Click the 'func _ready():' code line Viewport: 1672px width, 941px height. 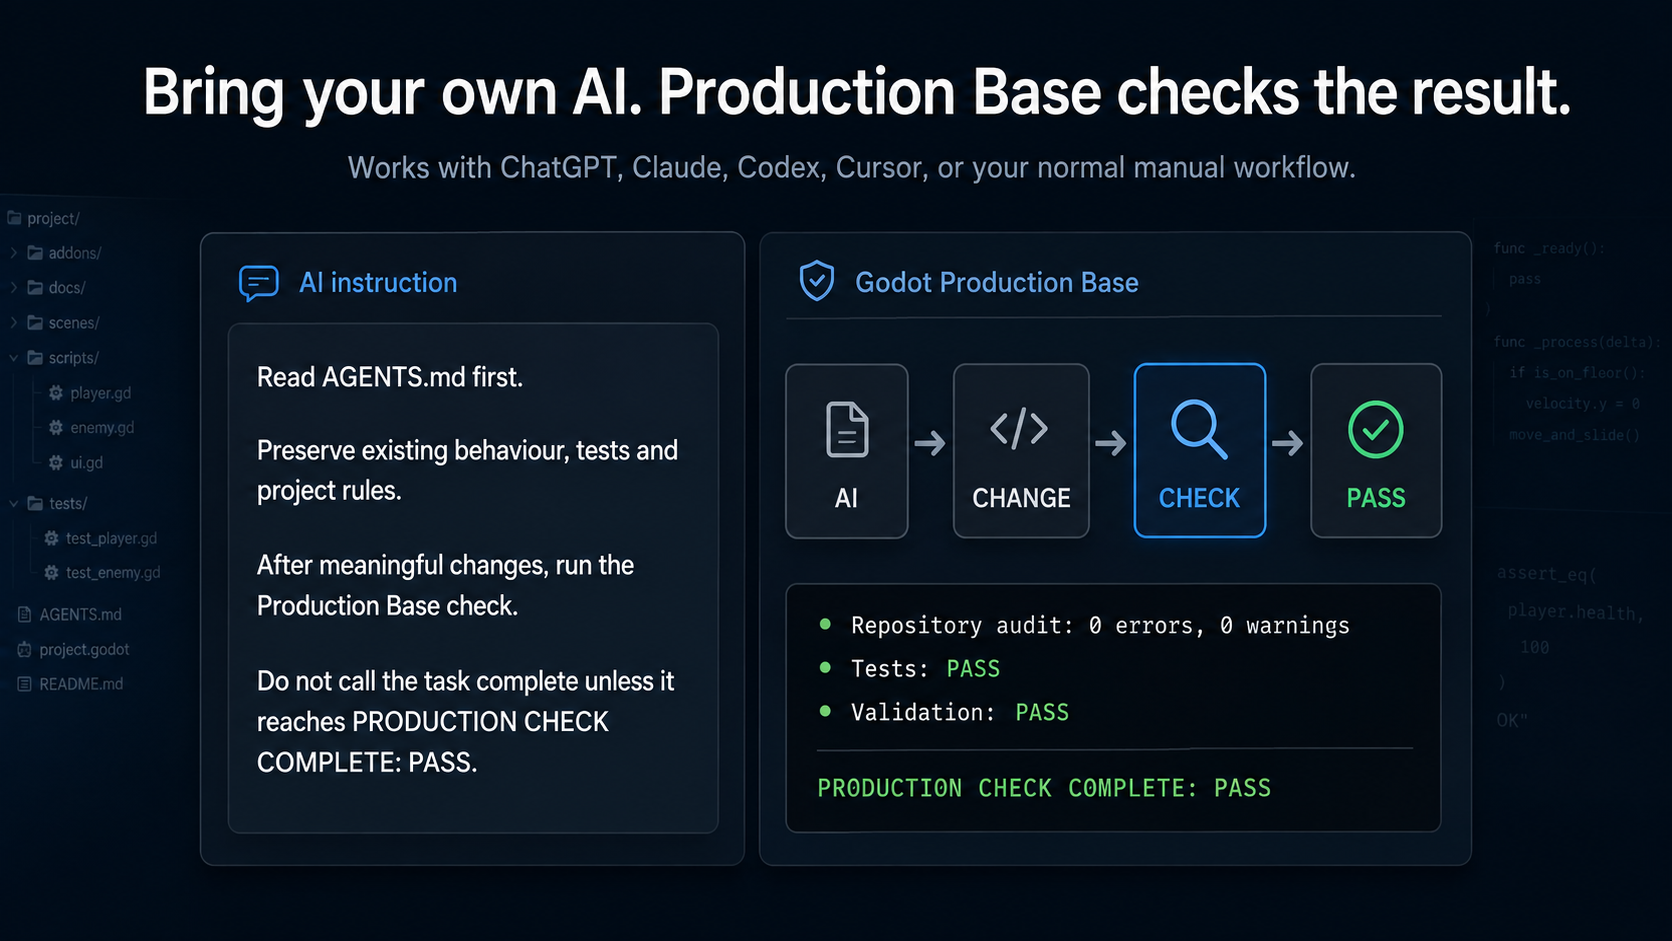[1549, 248]
